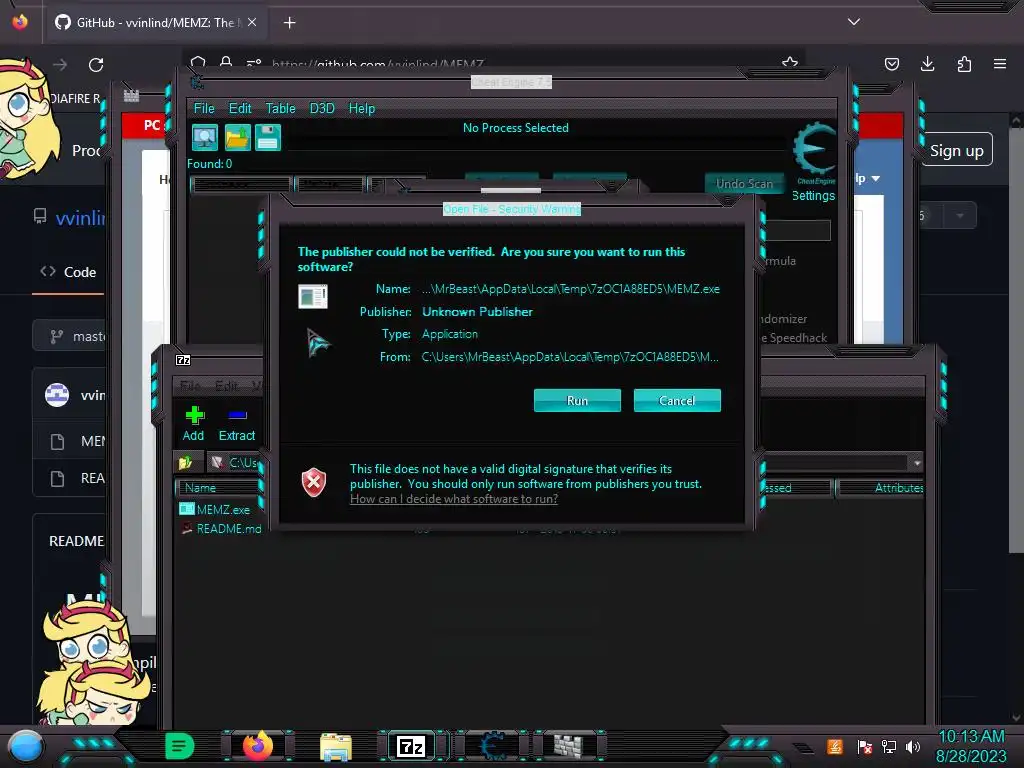
Task: Click the Sign up button on GitHub
Action: pos(957,150)
